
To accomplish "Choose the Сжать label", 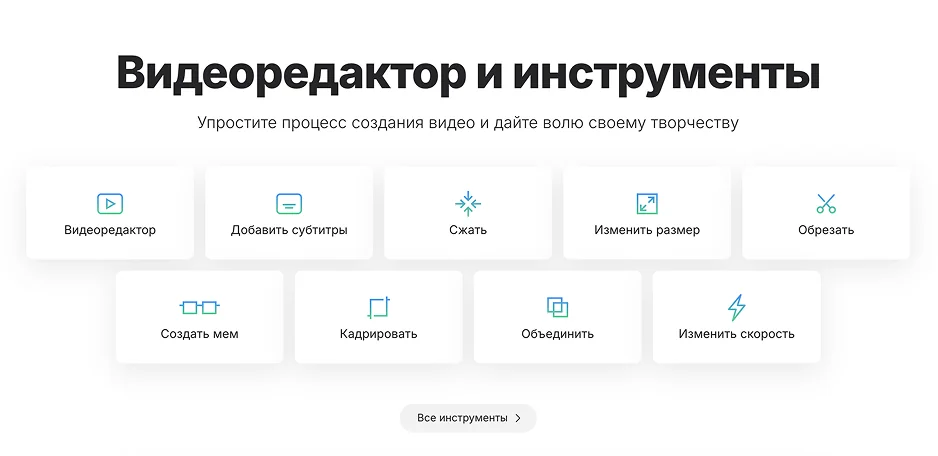I will 468,230.
